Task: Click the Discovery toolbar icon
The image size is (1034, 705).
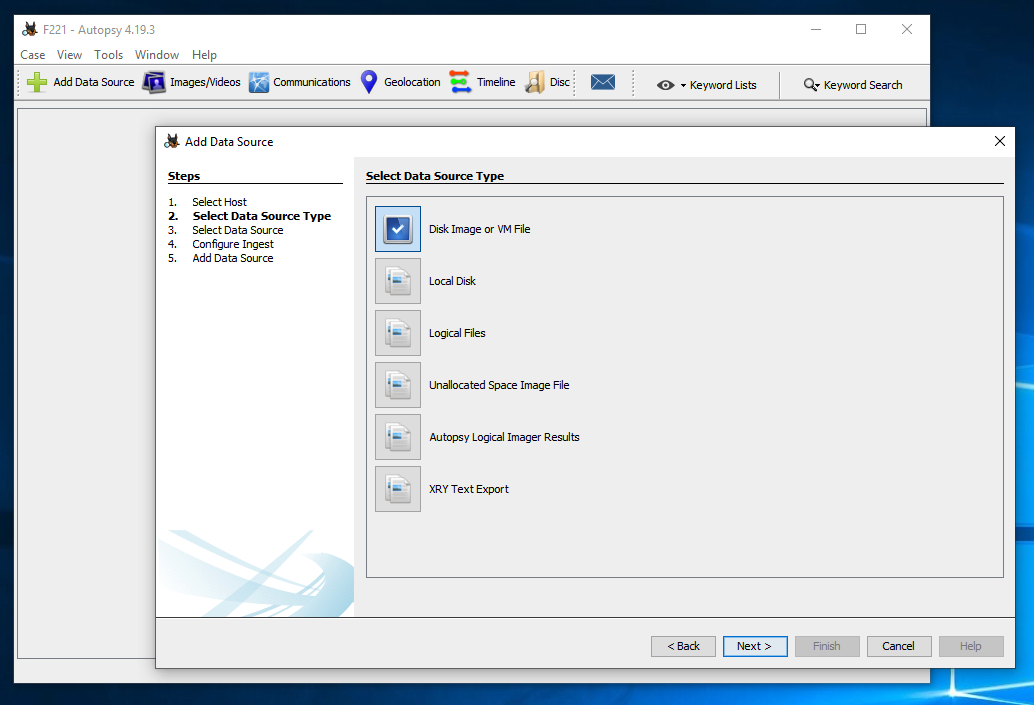Action: 536,83
